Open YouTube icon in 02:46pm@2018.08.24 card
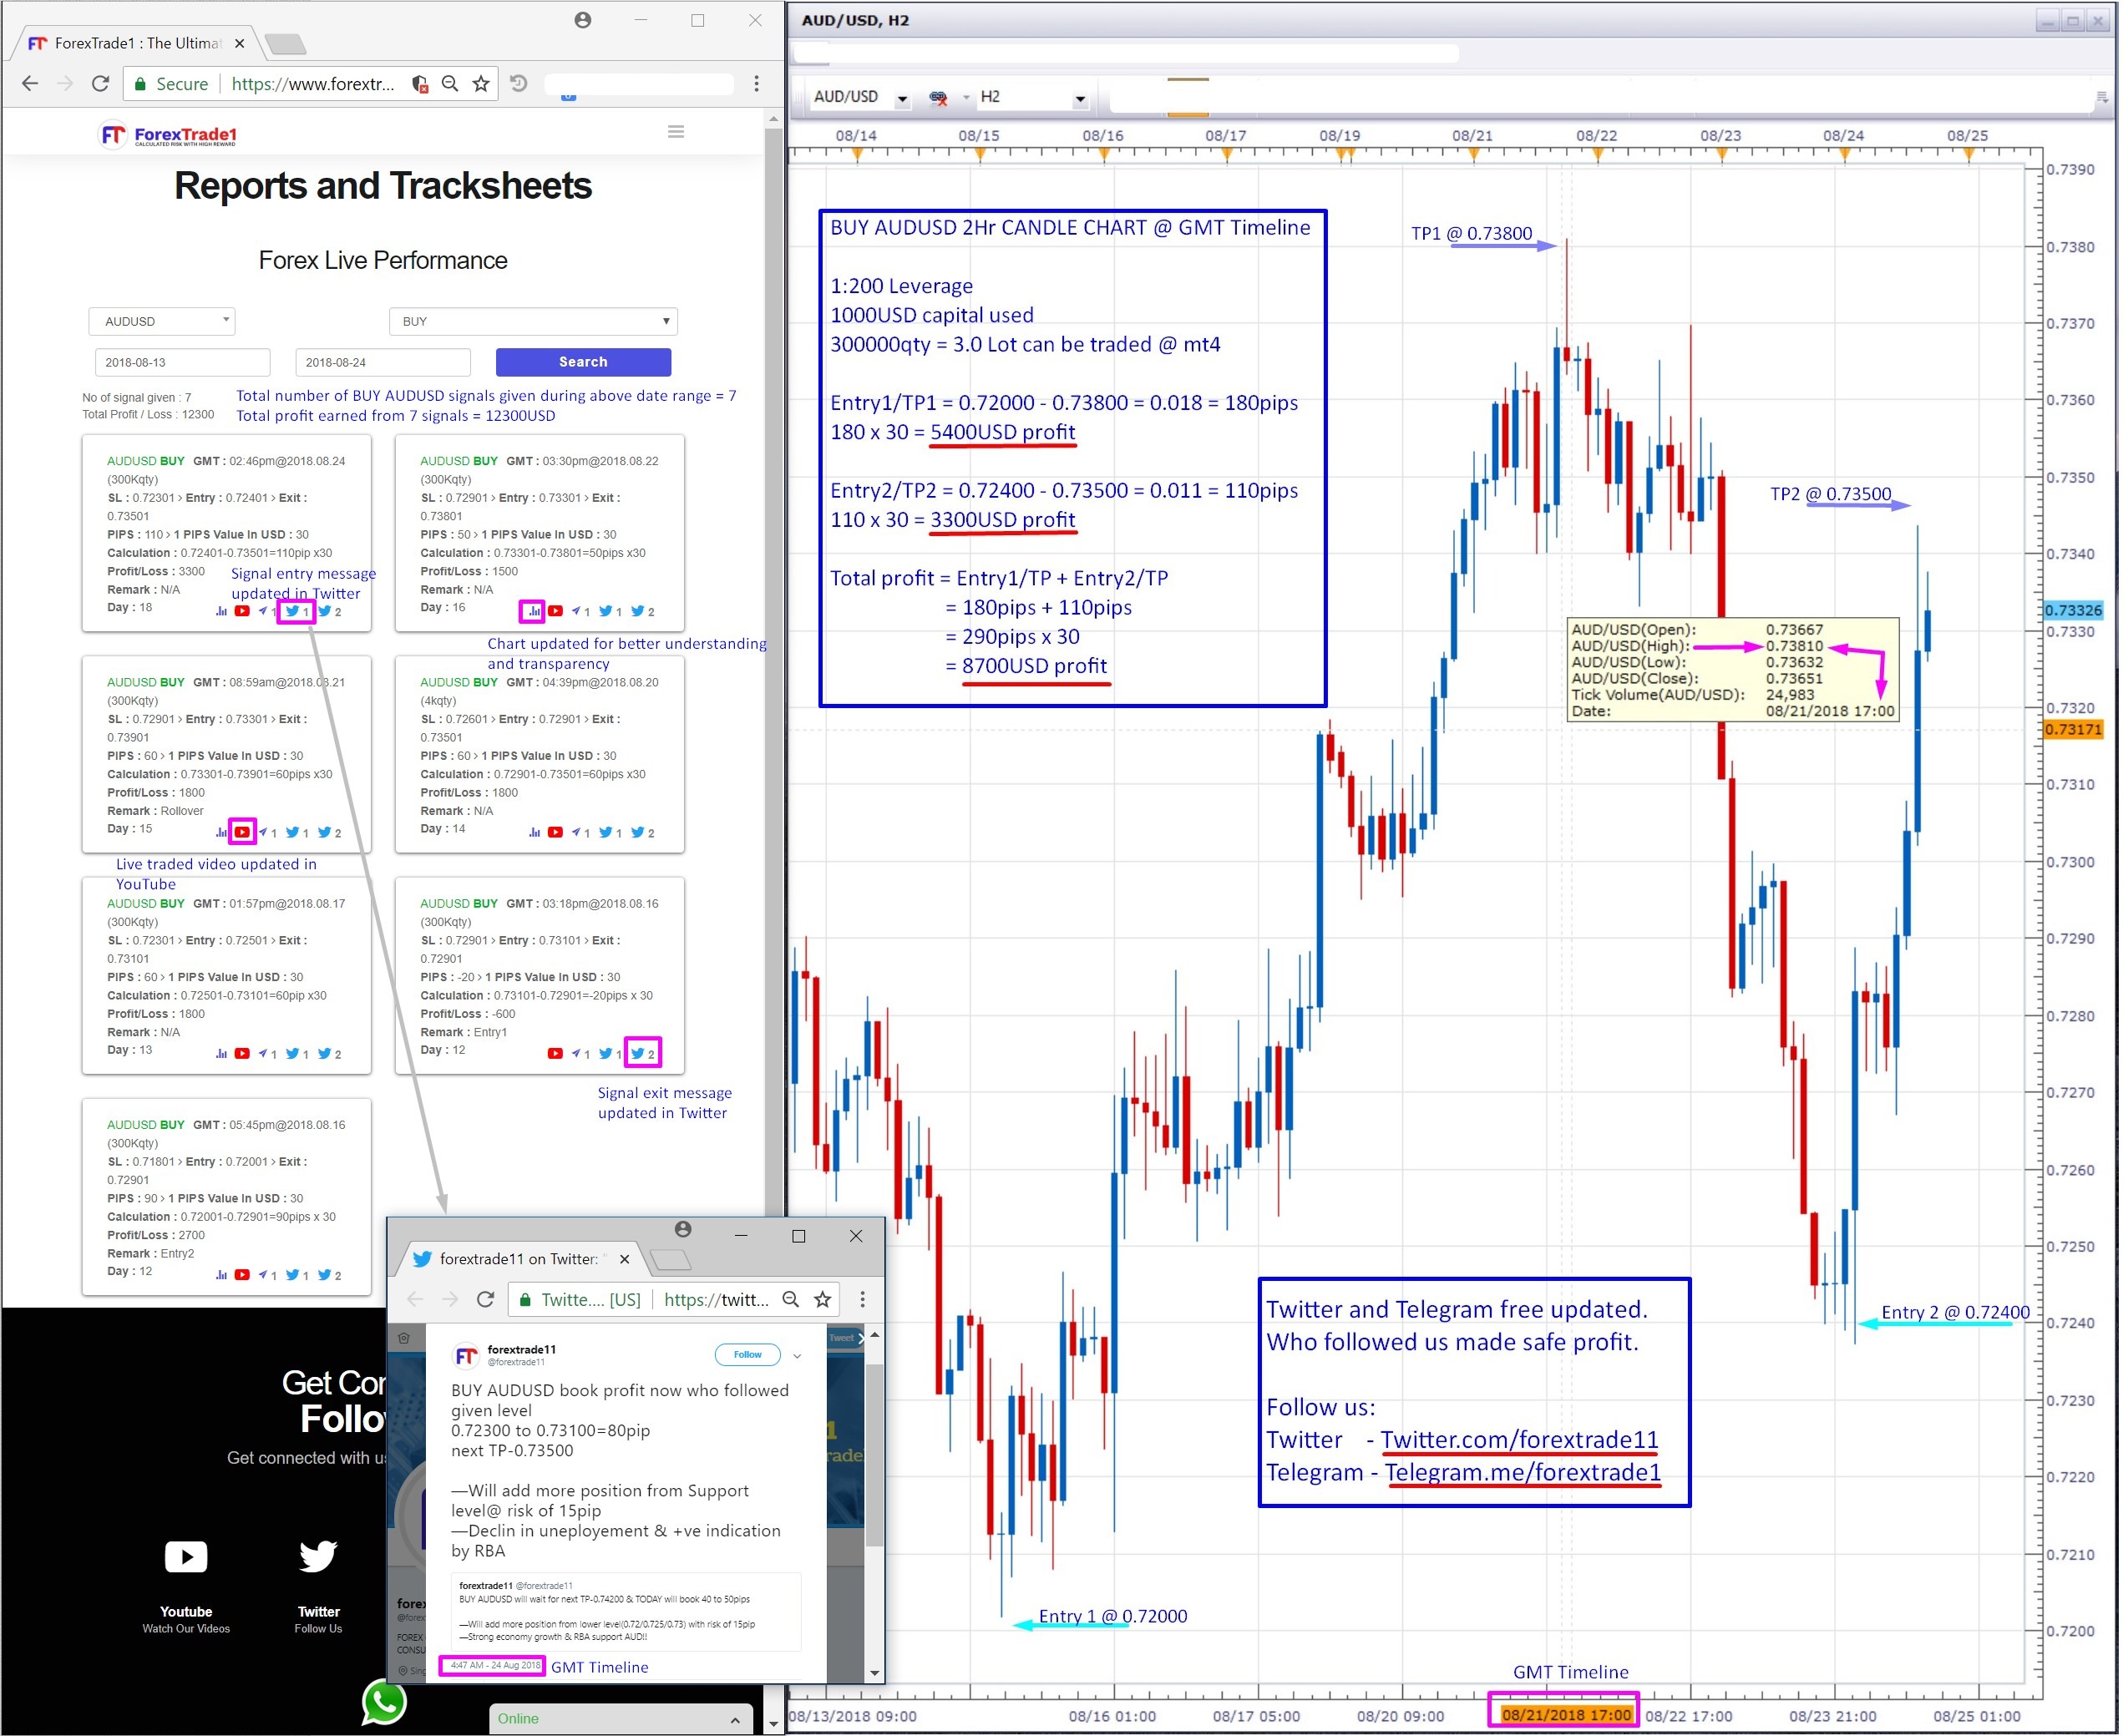 tap(242, 611)
